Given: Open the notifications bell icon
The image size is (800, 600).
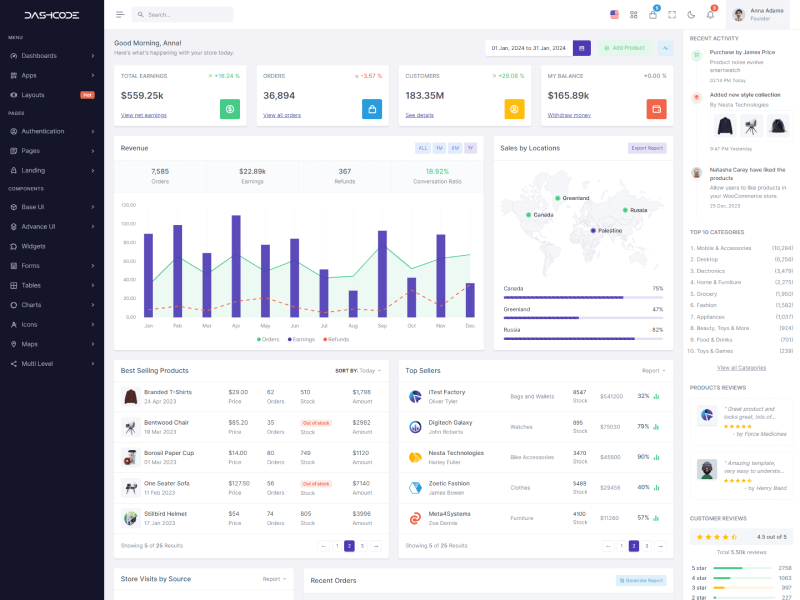Looking at the screenshot, I should [710, 15].
